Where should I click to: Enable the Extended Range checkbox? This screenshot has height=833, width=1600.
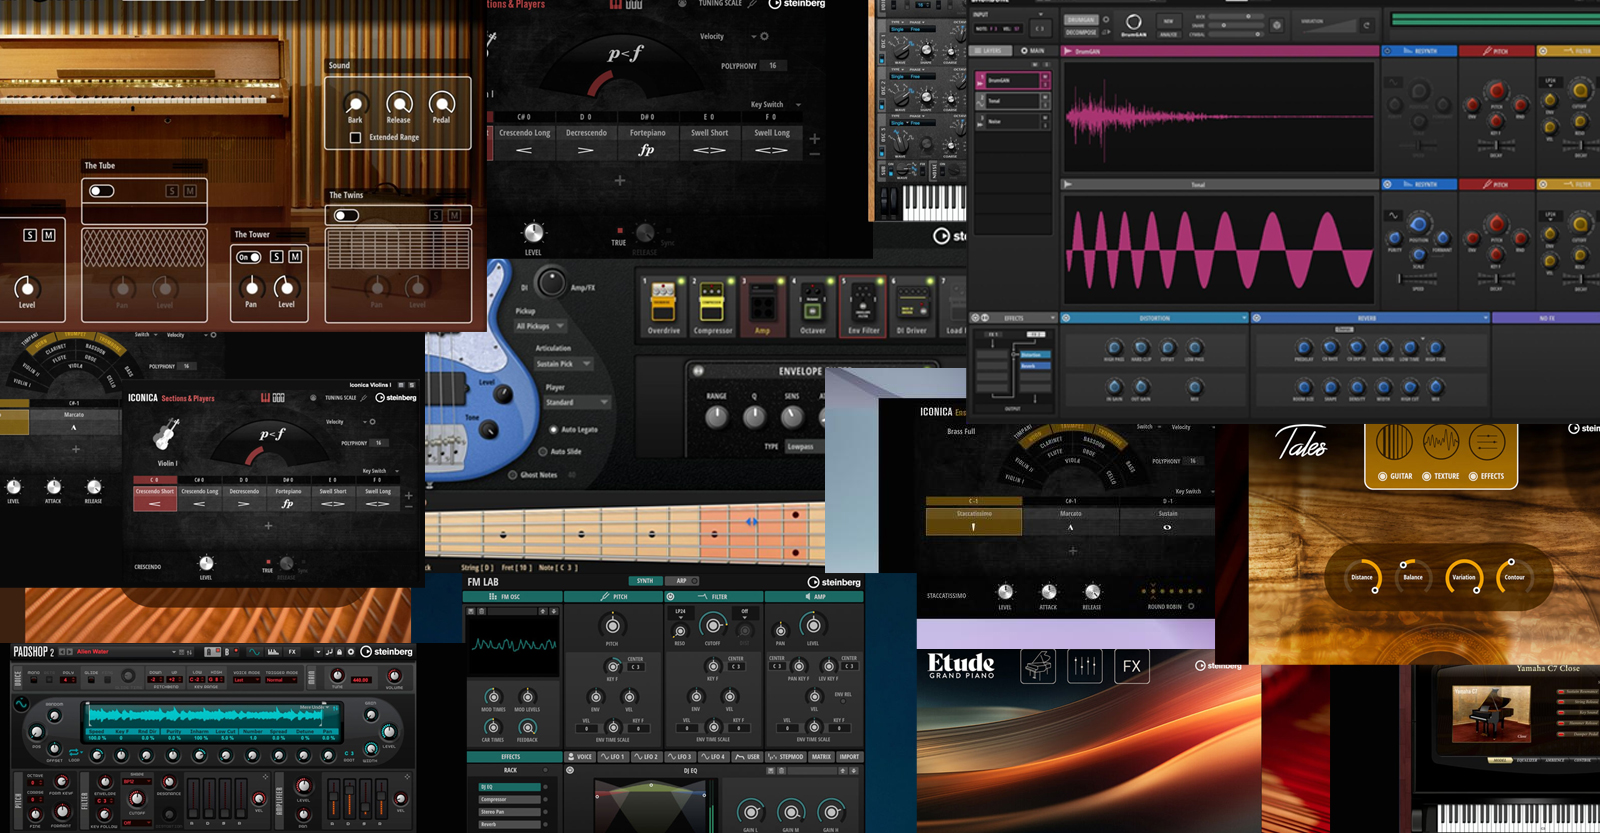pyautogui.click(x=355, y=138)
